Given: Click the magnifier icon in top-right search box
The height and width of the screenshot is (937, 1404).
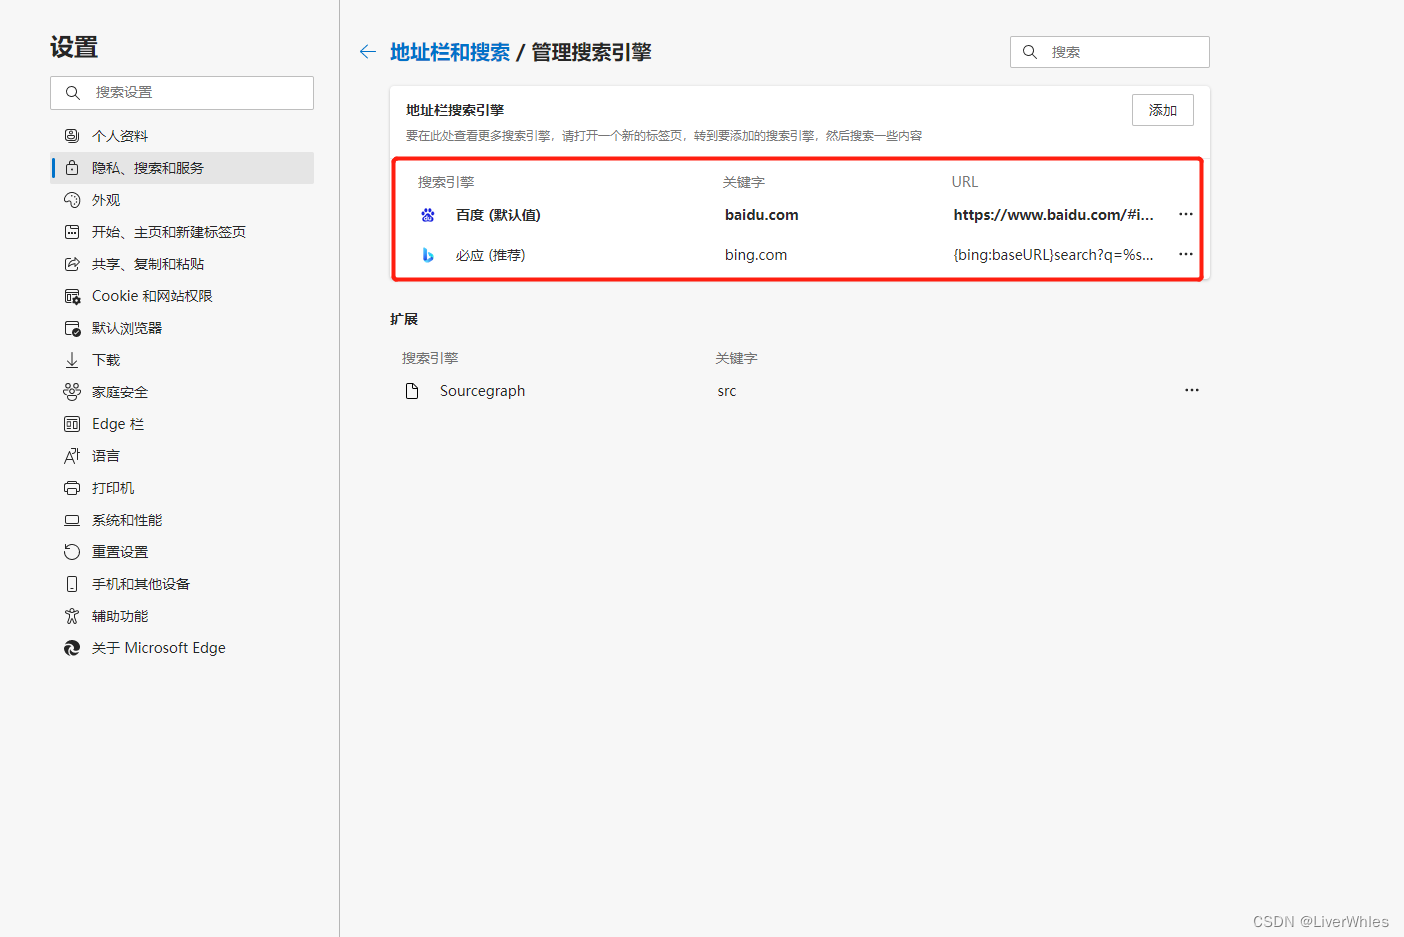Looking at the screenshot, I should 1030,52.
